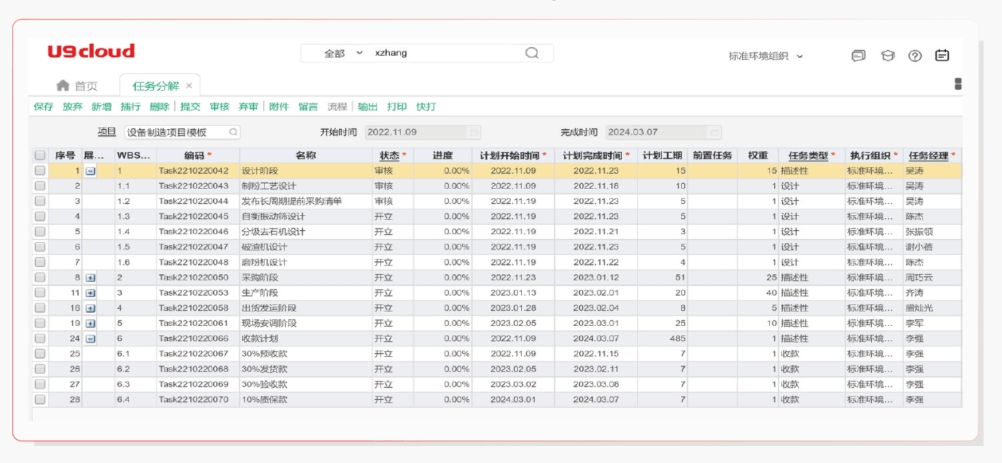
Task: Open the help question mark icon
Action: tap(915, 56)
